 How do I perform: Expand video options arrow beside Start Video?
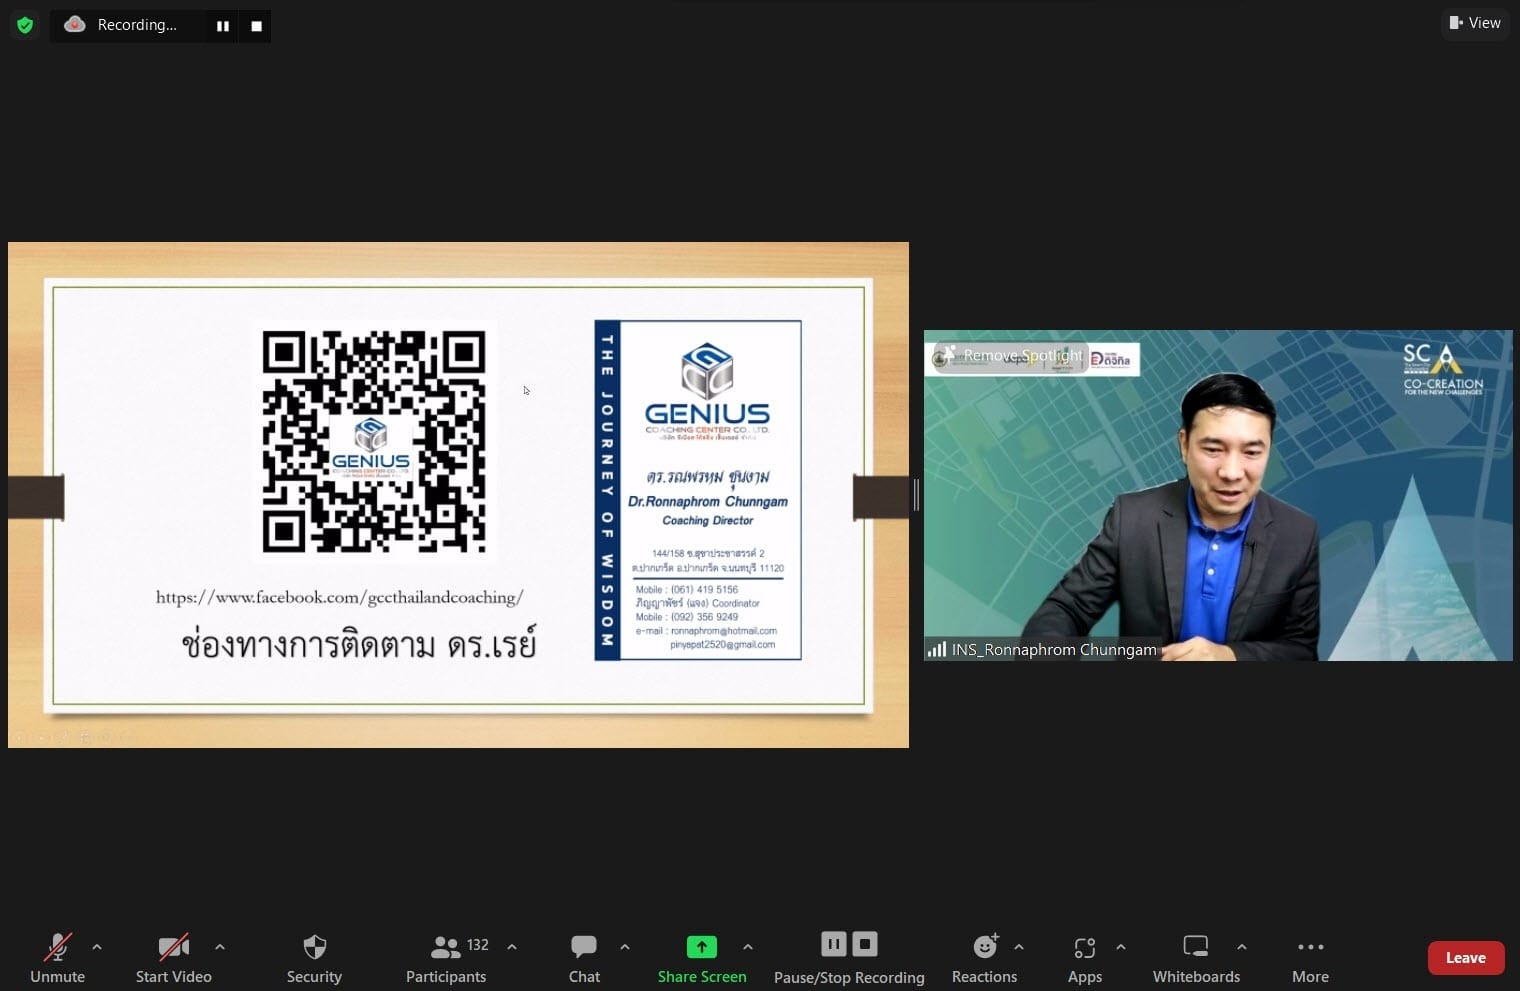(220, 946)
